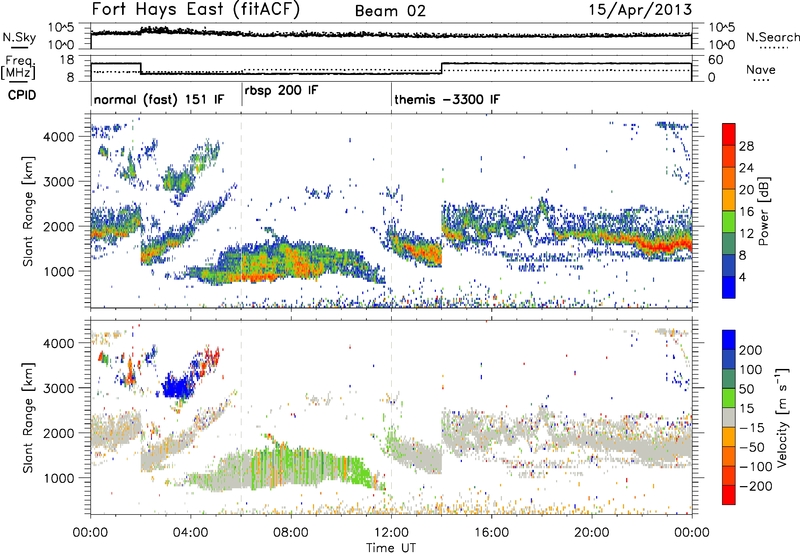
Task: Click the gray segment of the Velocity color bar
Action: [x=729, y=417]
